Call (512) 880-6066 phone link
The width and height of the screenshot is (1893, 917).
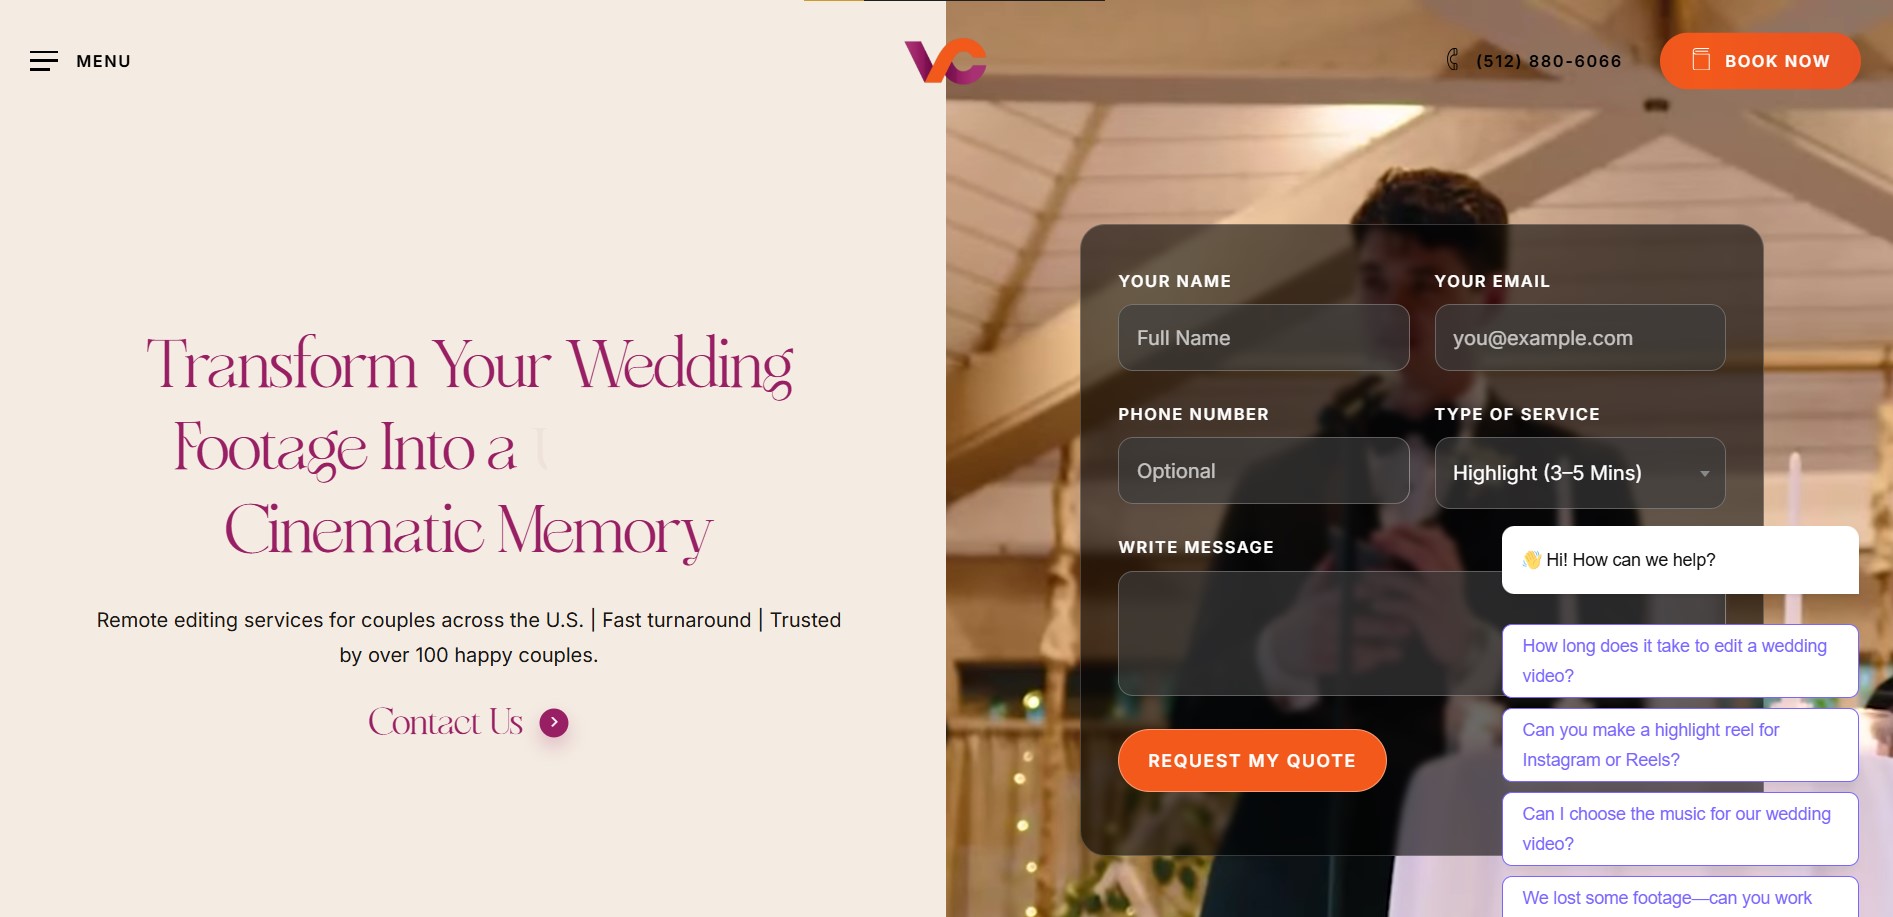[1549, 61]
